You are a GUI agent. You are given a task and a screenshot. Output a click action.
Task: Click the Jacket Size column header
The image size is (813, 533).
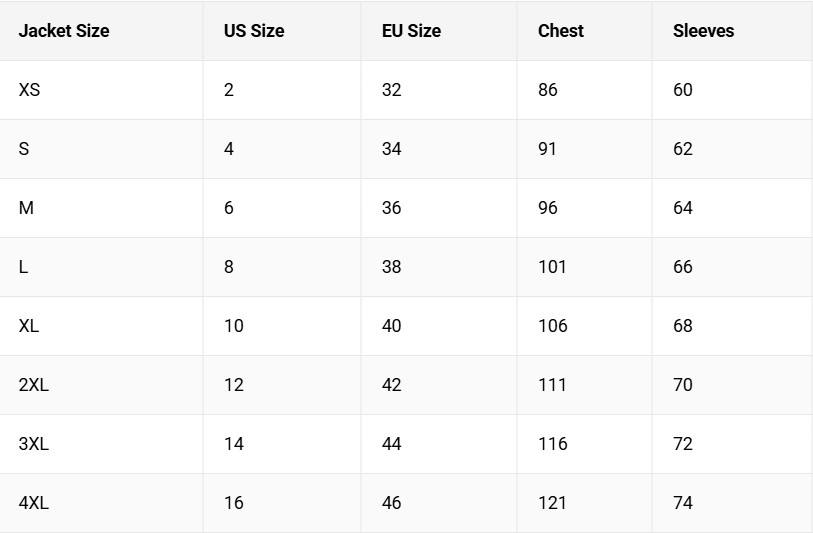[x=64, y=31]
